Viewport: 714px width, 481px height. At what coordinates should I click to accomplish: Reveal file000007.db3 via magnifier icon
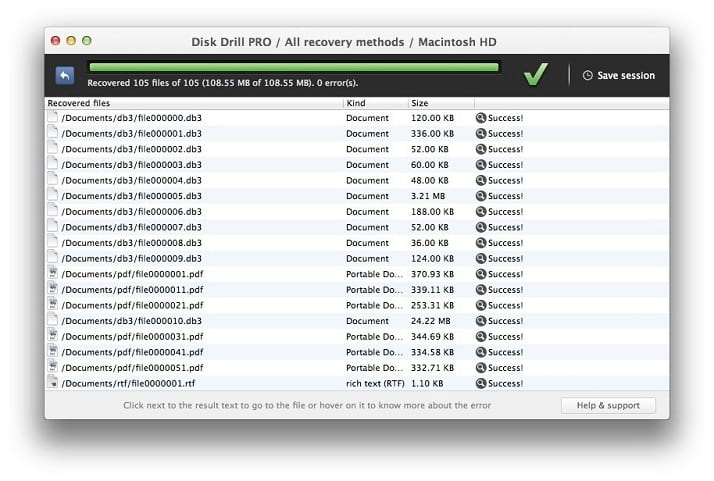(x=481, y=227)
